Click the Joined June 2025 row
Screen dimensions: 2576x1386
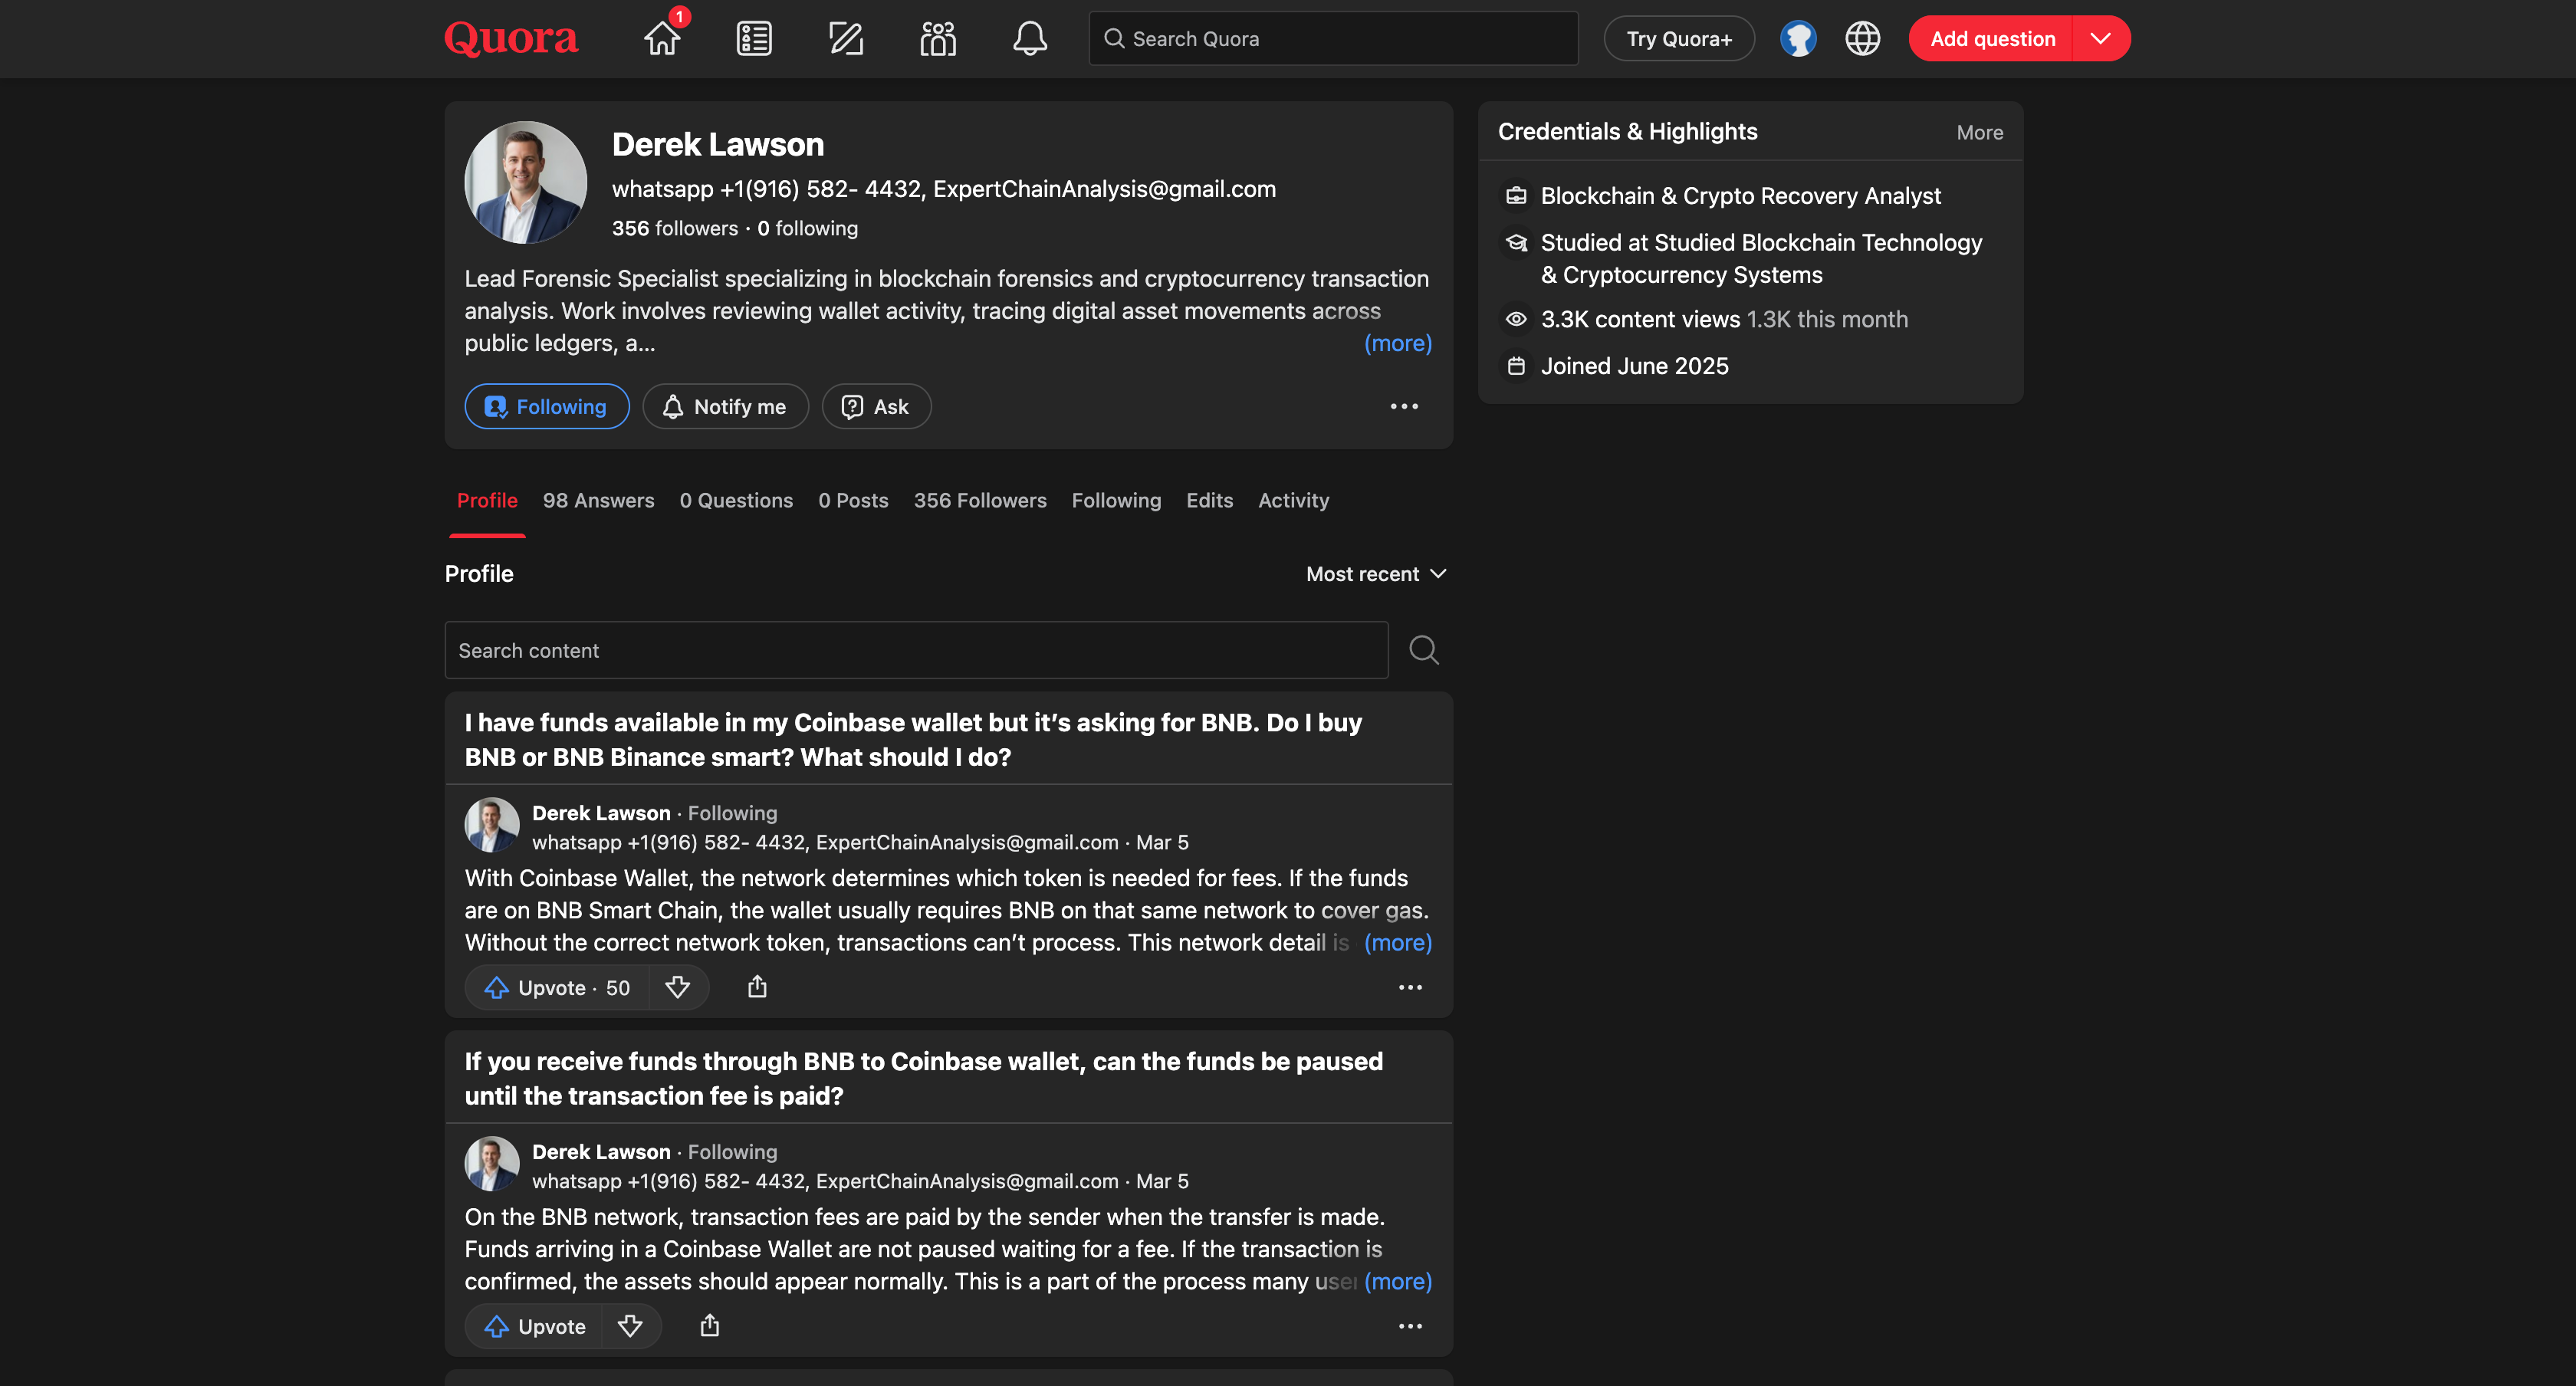(x=1634, y=366)
